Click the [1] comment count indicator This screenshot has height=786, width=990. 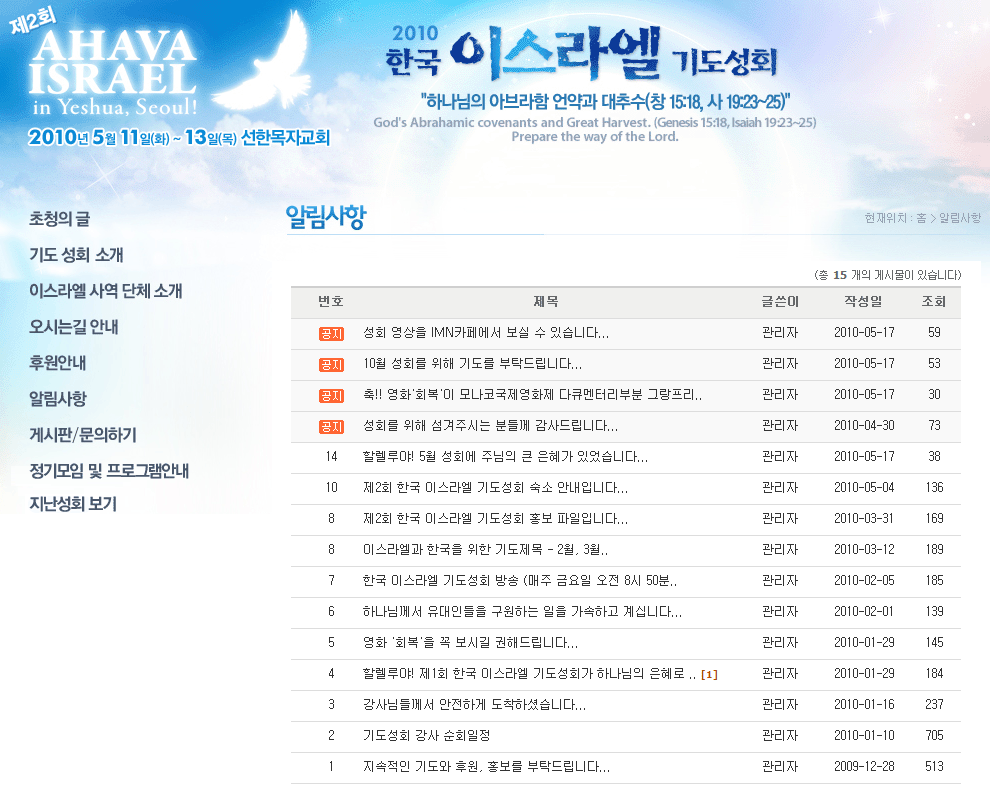(x=709, y=675)
